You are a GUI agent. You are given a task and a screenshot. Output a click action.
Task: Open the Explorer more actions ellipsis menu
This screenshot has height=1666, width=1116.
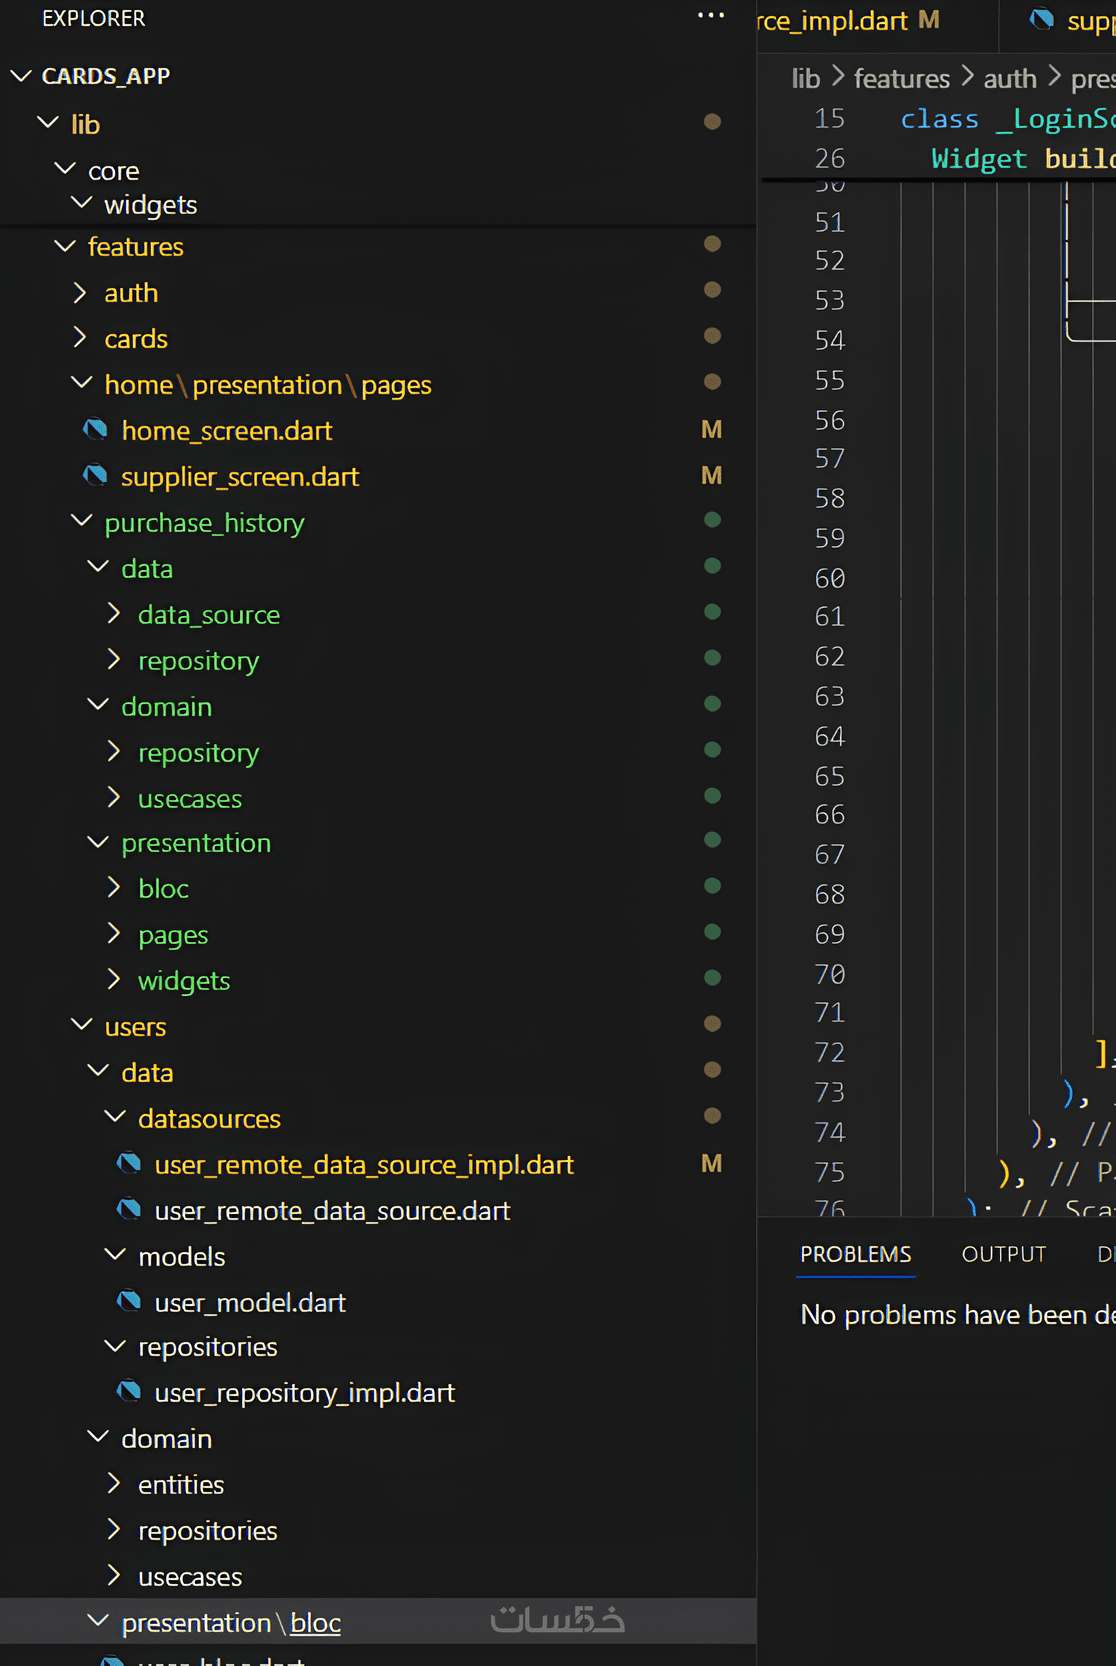[711, 16]
